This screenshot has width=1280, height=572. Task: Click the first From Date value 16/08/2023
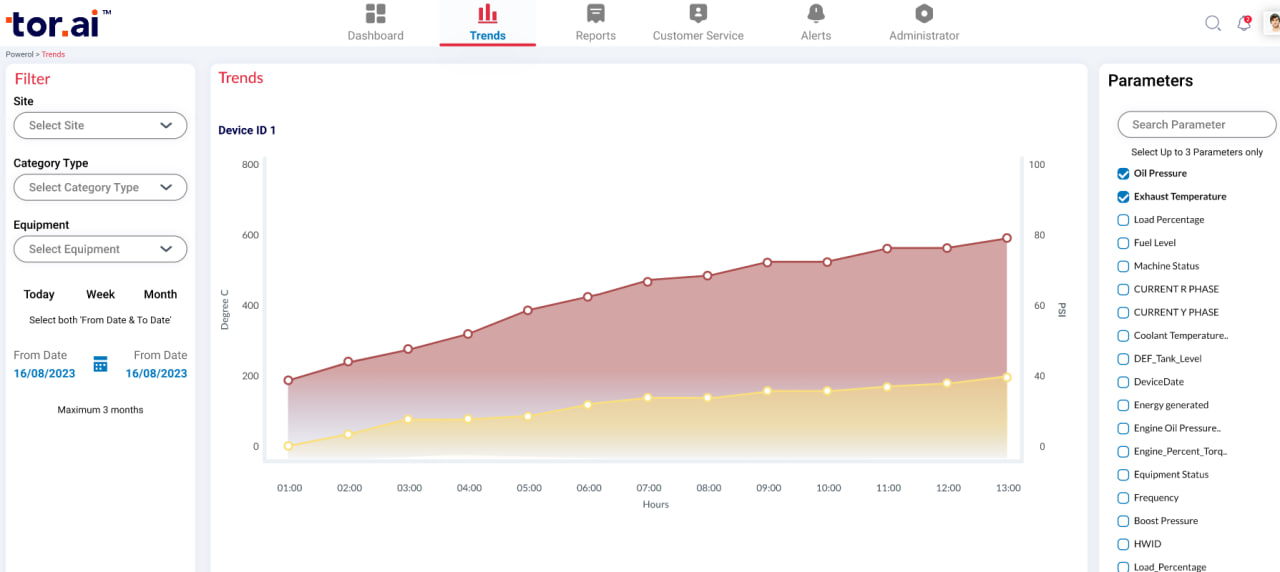pos(44,374)
